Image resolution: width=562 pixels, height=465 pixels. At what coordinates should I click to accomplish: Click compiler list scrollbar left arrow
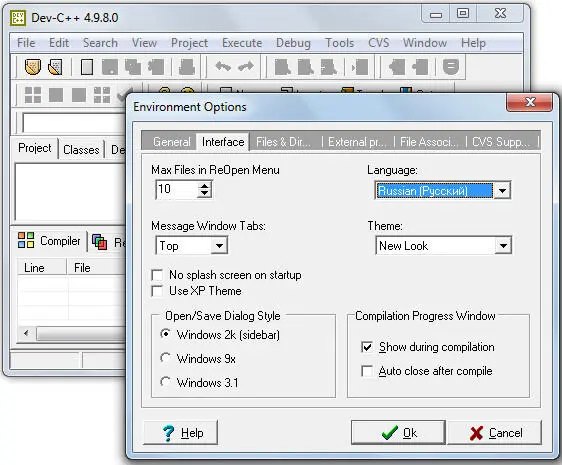[x=27, y=333]
